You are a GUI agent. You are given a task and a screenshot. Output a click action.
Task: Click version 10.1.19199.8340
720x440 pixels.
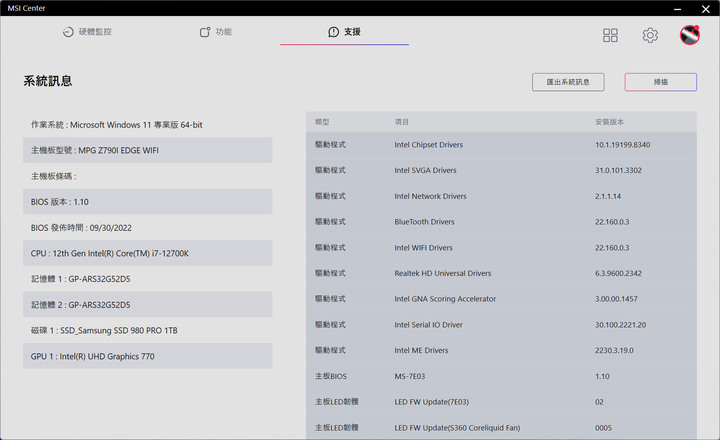click(622, 145)
